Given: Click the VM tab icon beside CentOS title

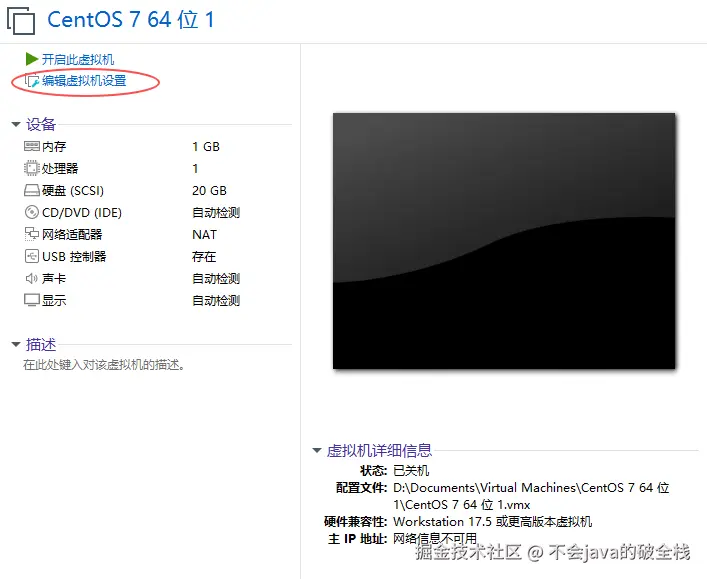Looking at the screenshot, I should tap(21, 21).
